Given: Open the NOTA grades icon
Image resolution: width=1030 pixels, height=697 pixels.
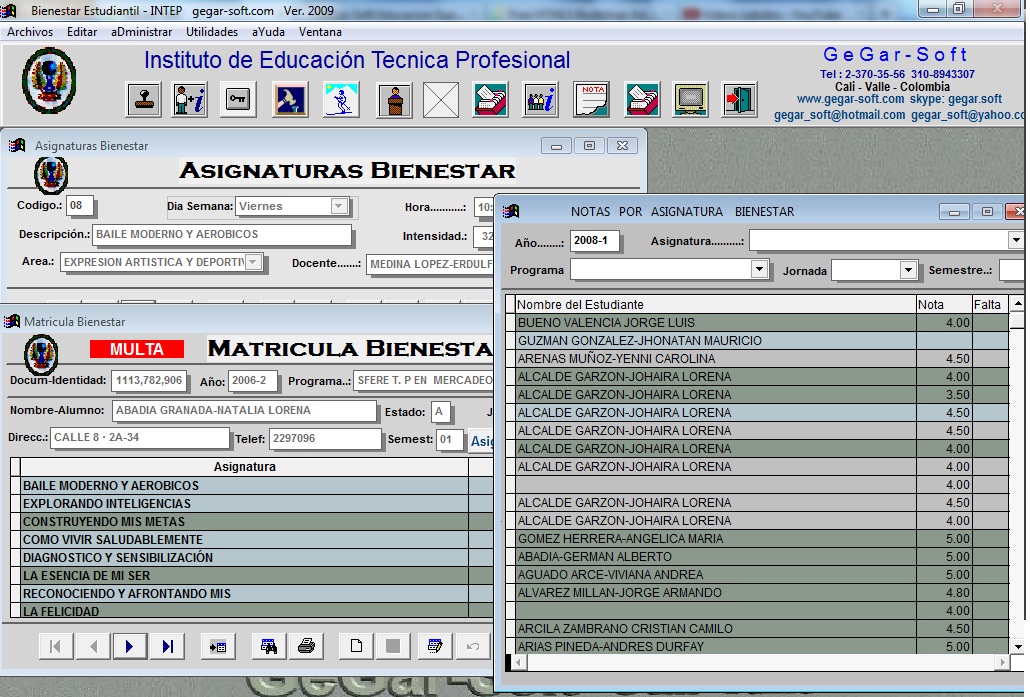Looking at the screenshot, I should (591, 99).
